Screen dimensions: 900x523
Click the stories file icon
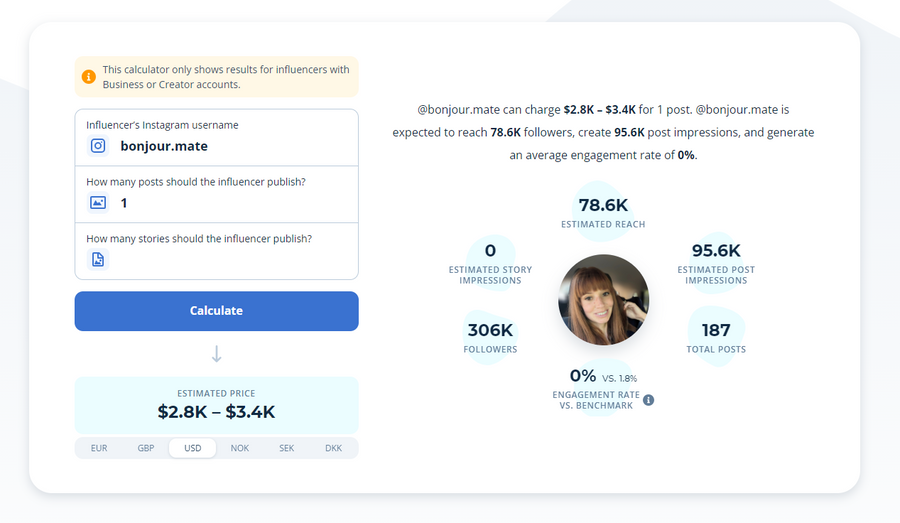(x=98, y=259)
